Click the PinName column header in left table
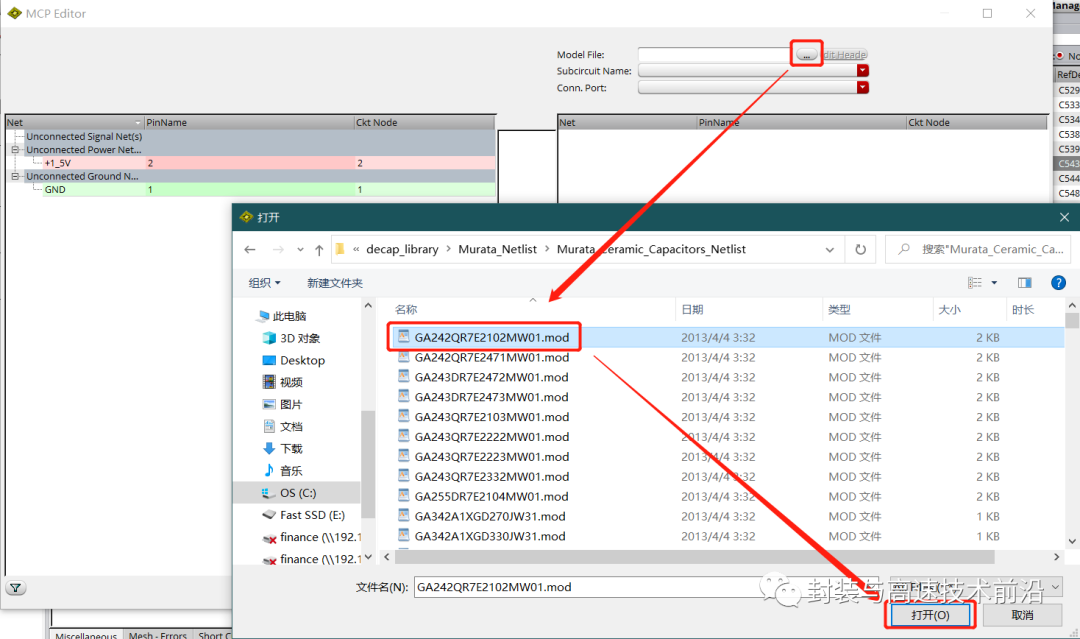Image resolution: width=1080 pixels, height=639 pixels. [249, 123]
